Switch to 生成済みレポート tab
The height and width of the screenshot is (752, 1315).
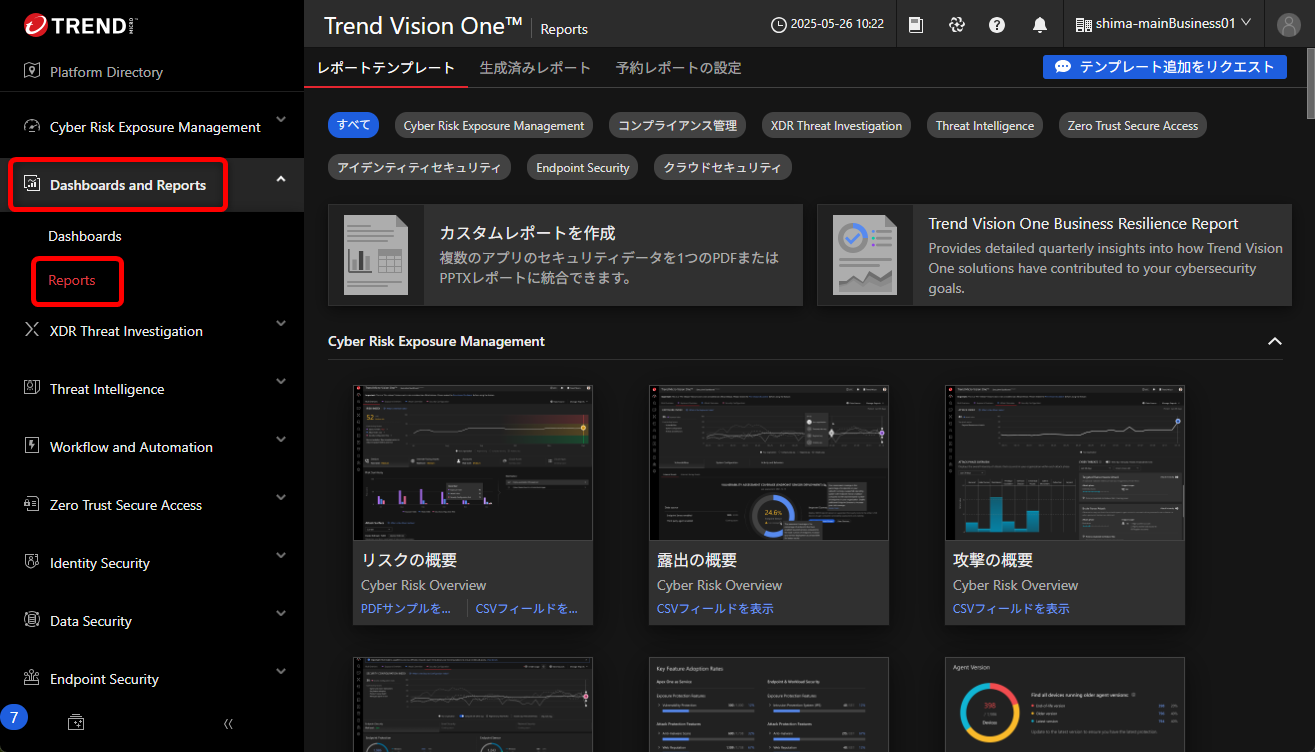(535, 68)
